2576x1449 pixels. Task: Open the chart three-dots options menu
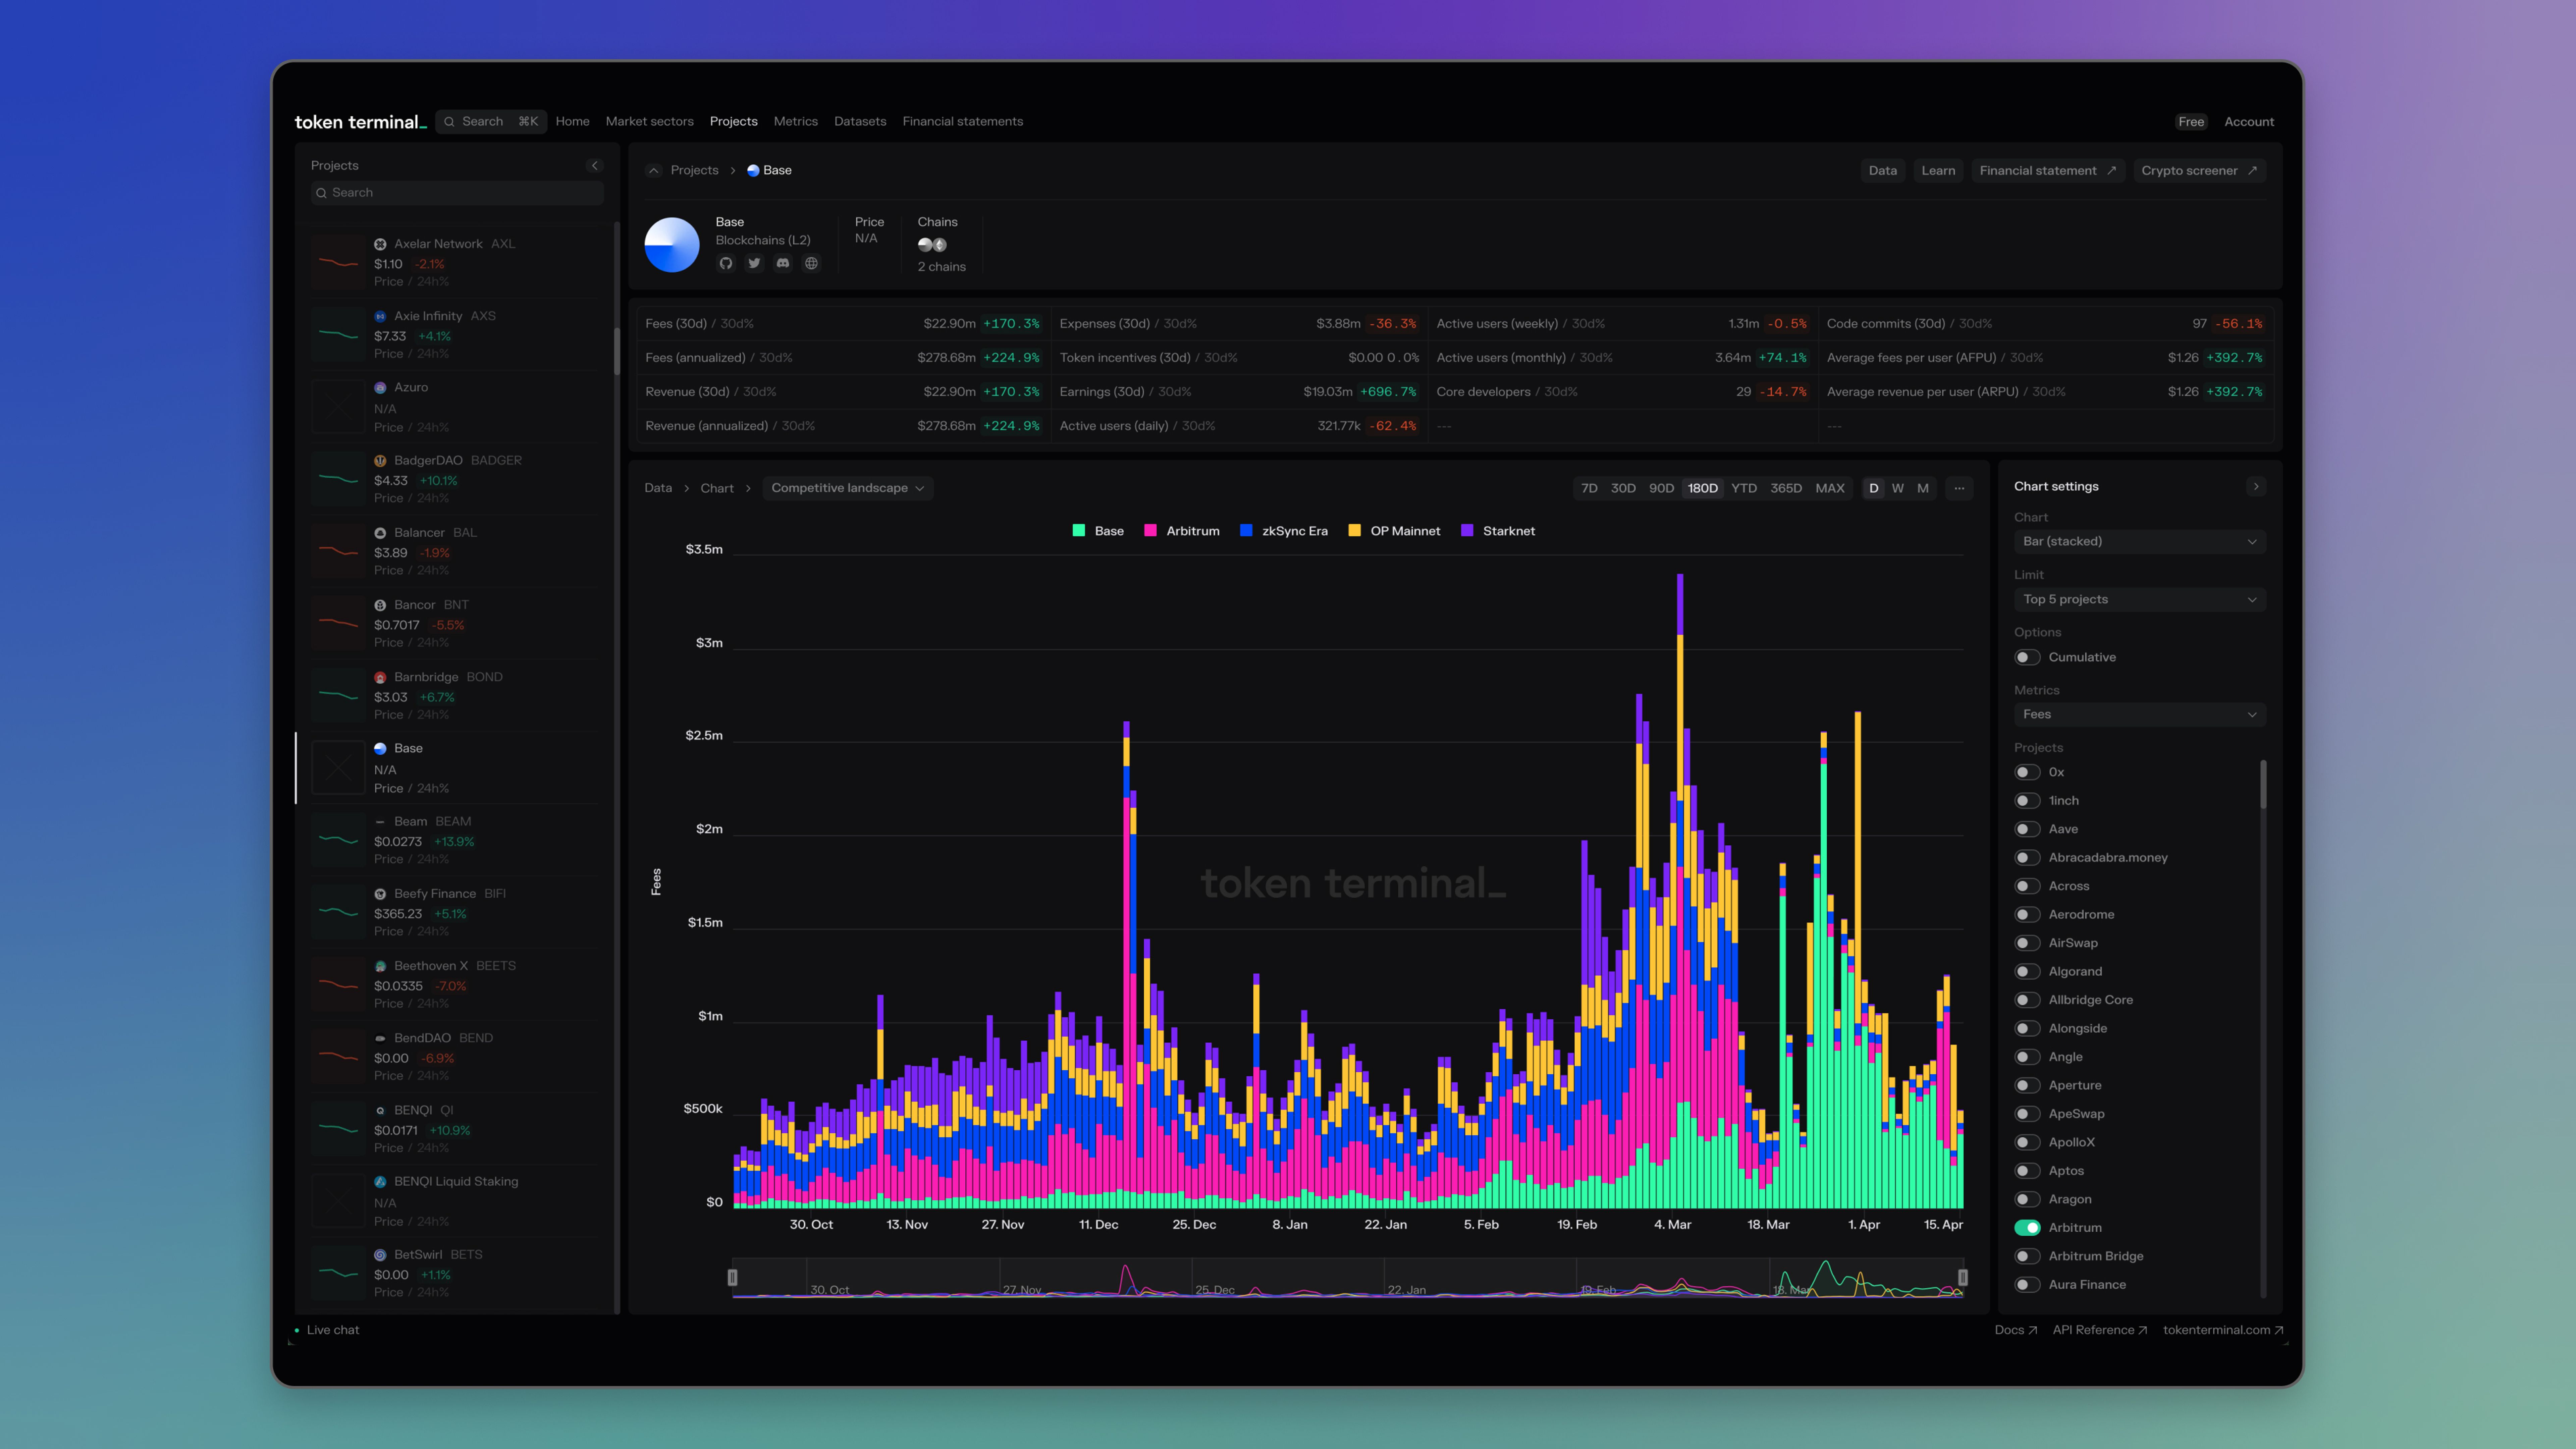click(x=1959, y=488)
